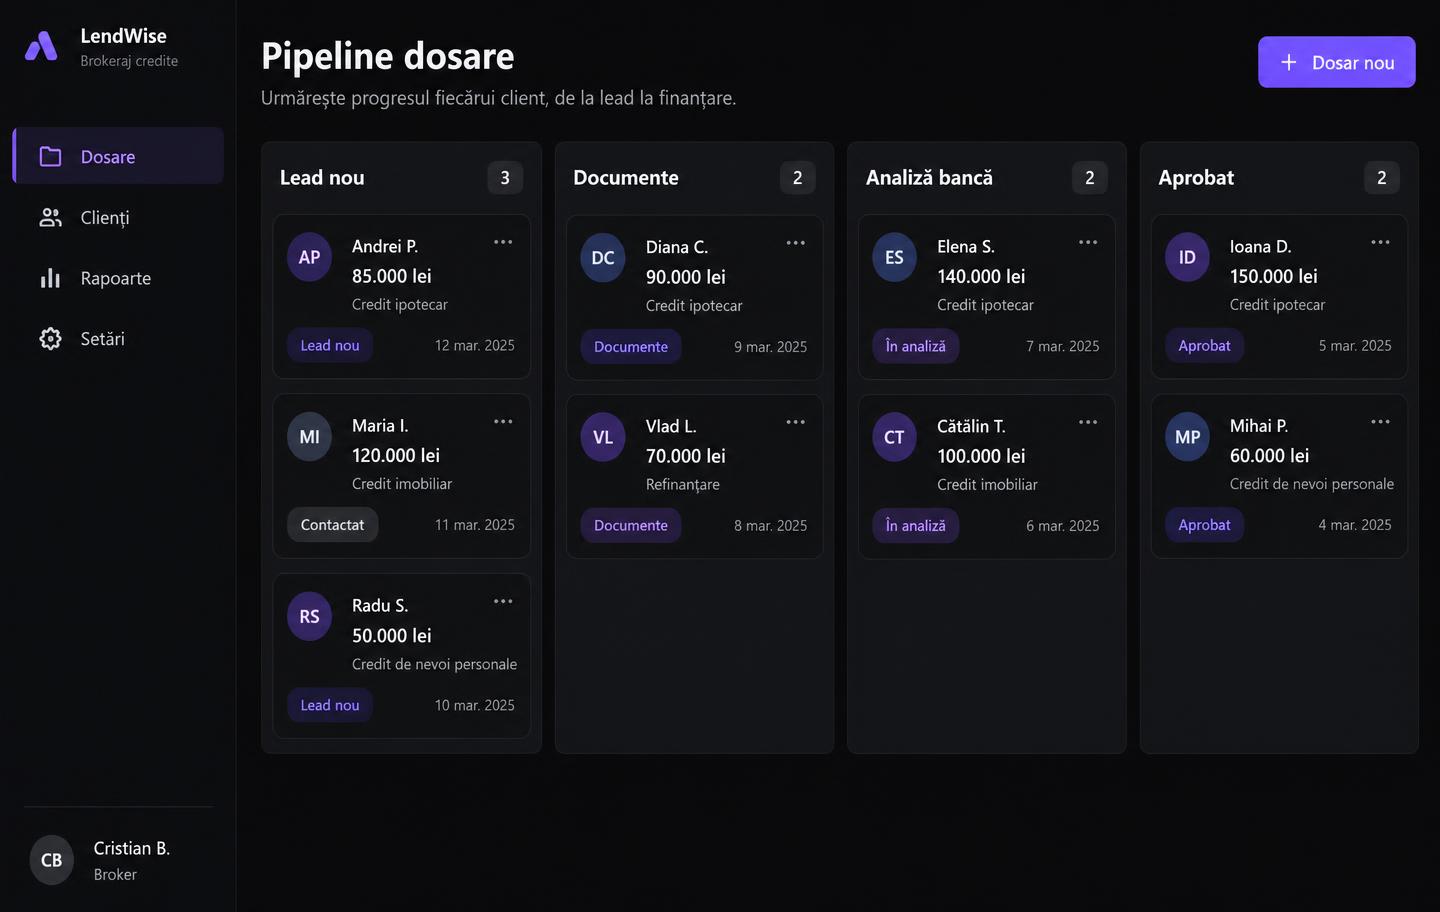Click the Documente badge on Diana C.
Viewport: 1440px width, 912px height.
pyautogui.click(x=631, y=346)
